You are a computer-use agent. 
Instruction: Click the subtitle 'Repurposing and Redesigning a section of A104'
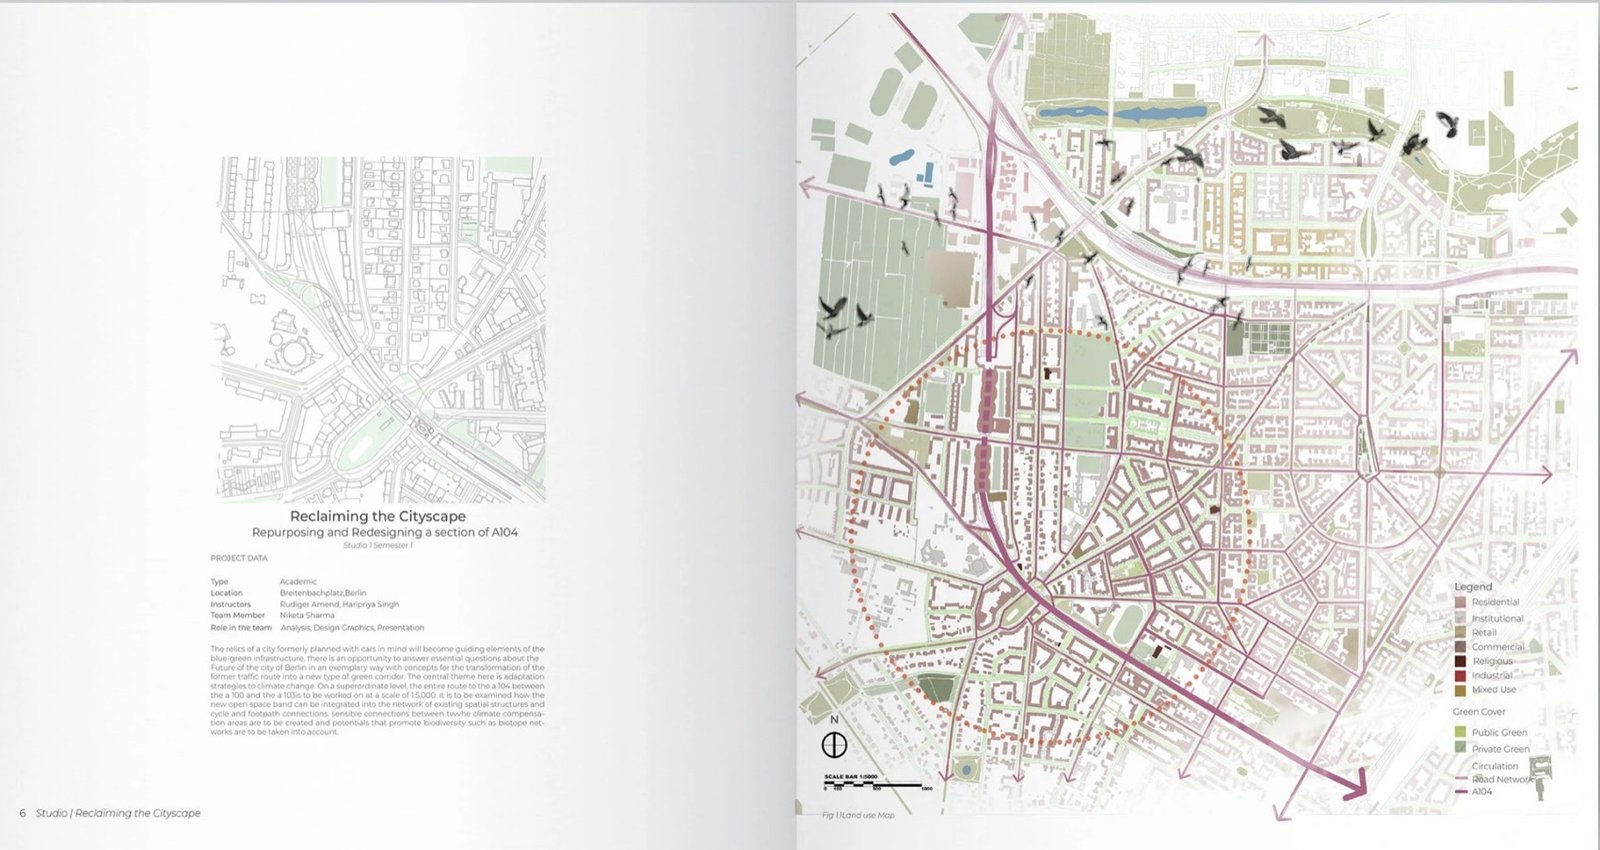[x=384, y=532]
